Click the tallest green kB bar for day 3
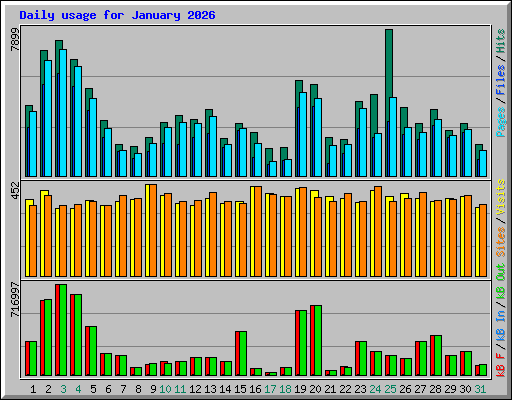 coord(63,330)
